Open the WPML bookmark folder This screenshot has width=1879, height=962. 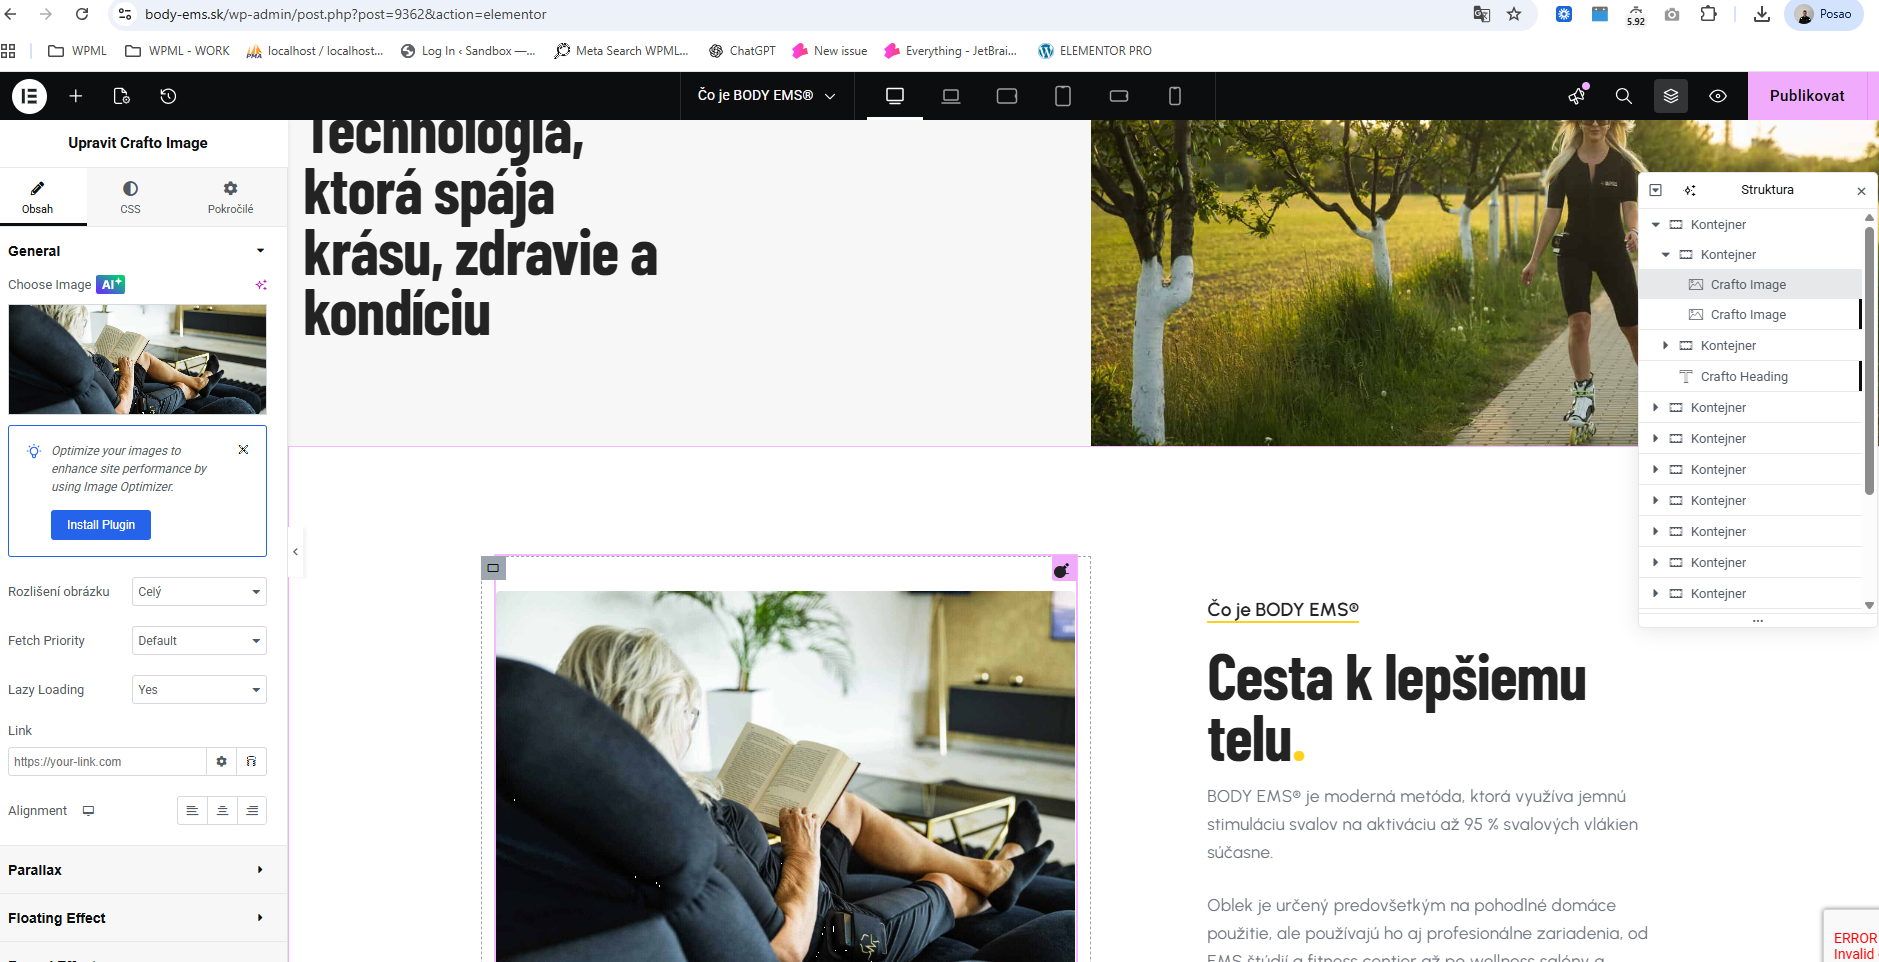[x=77, y=51]
